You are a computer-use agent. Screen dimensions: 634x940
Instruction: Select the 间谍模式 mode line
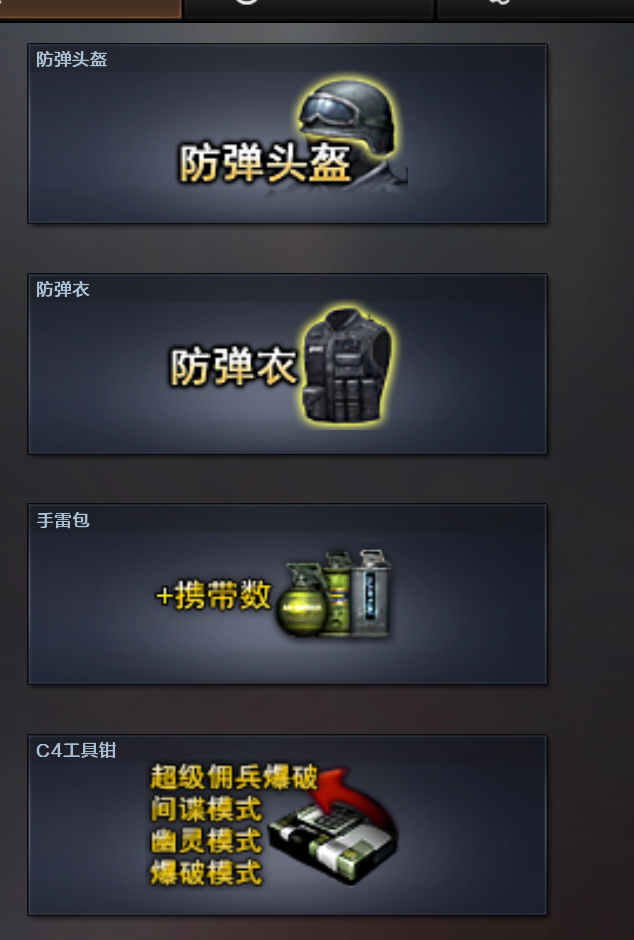[x=206, y=809]
